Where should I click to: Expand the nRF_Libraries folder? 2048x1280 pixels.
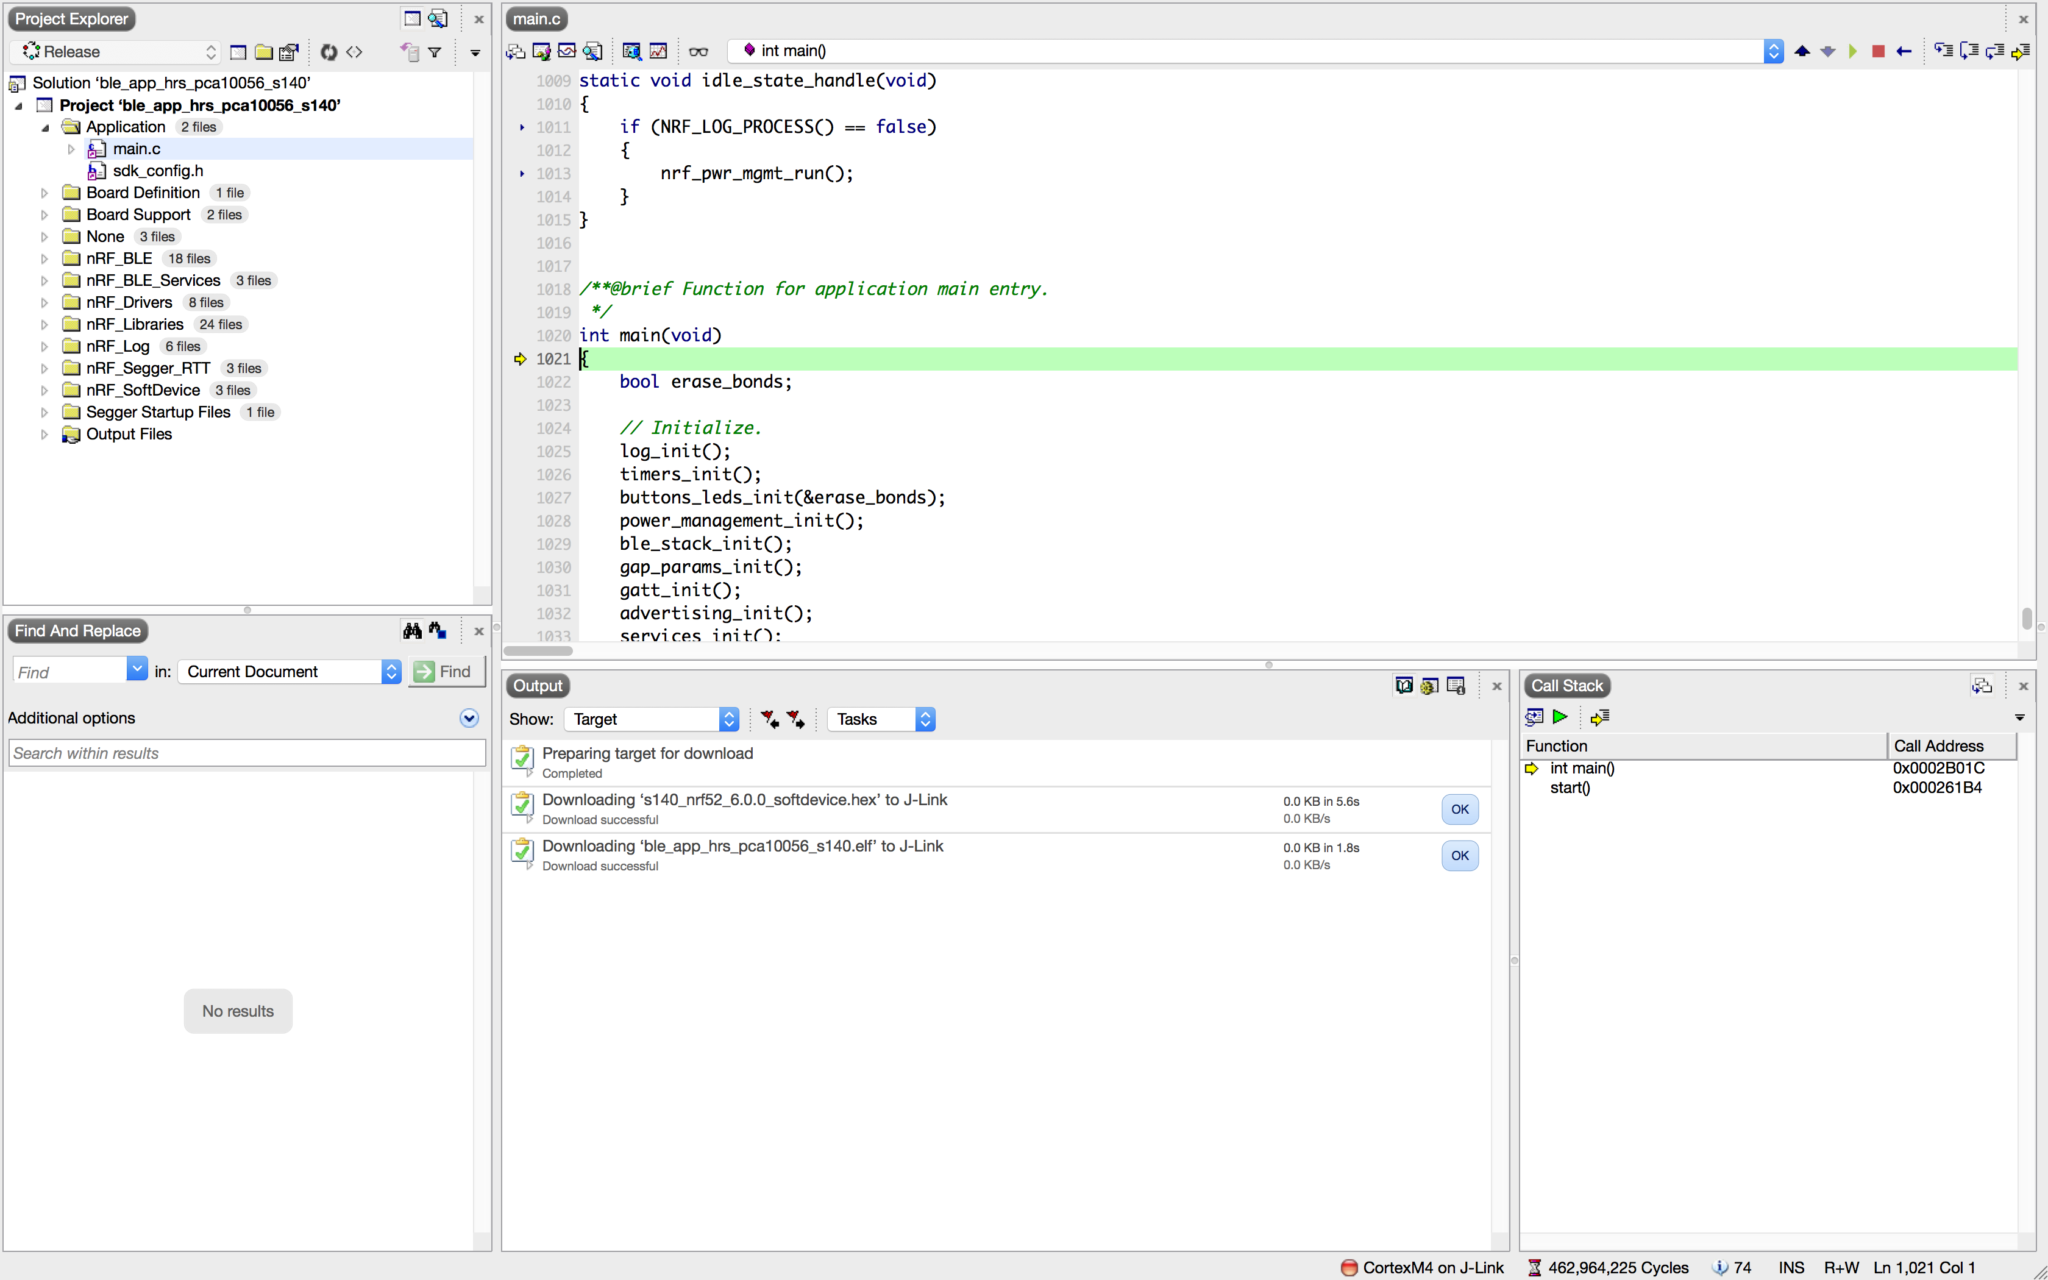pos(44,325)
